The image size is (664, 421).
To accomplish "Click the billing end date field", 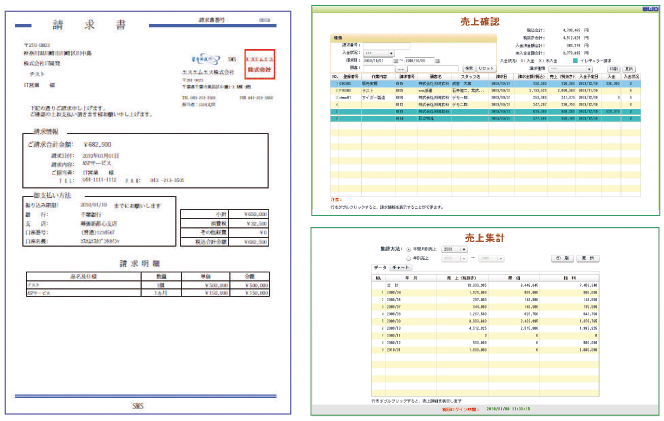I will pos(419,61).
